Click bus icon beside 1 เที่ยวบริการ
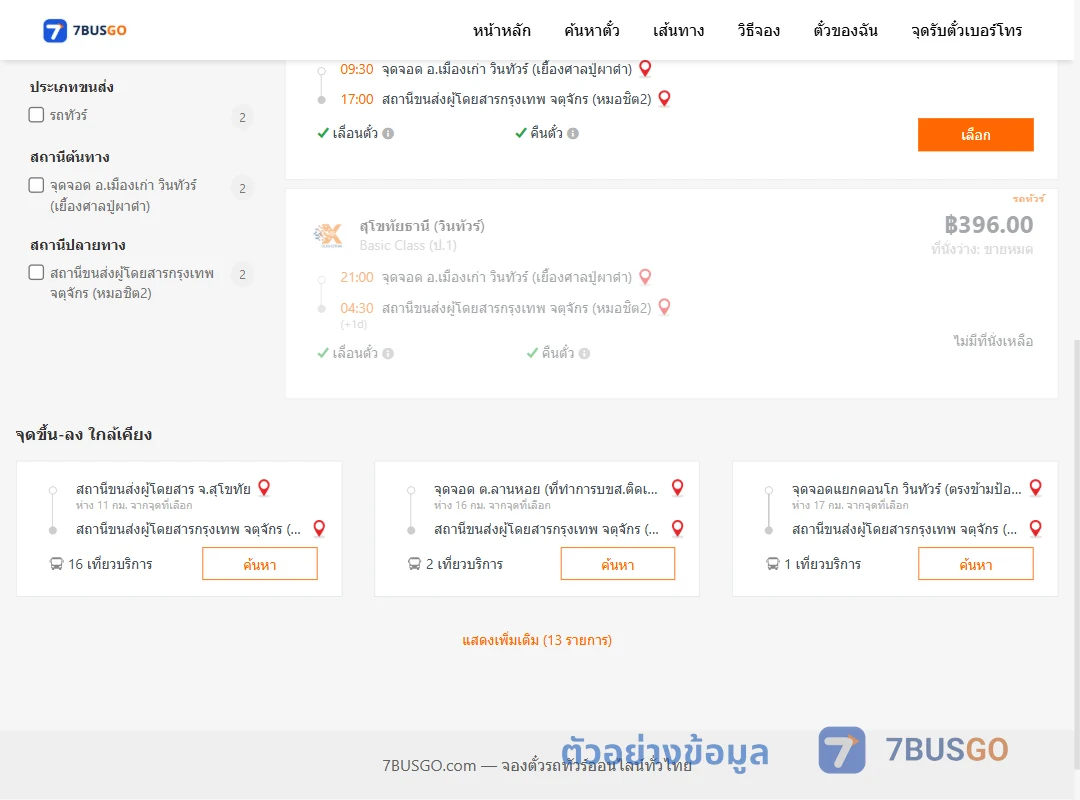 tap(773, 564)
